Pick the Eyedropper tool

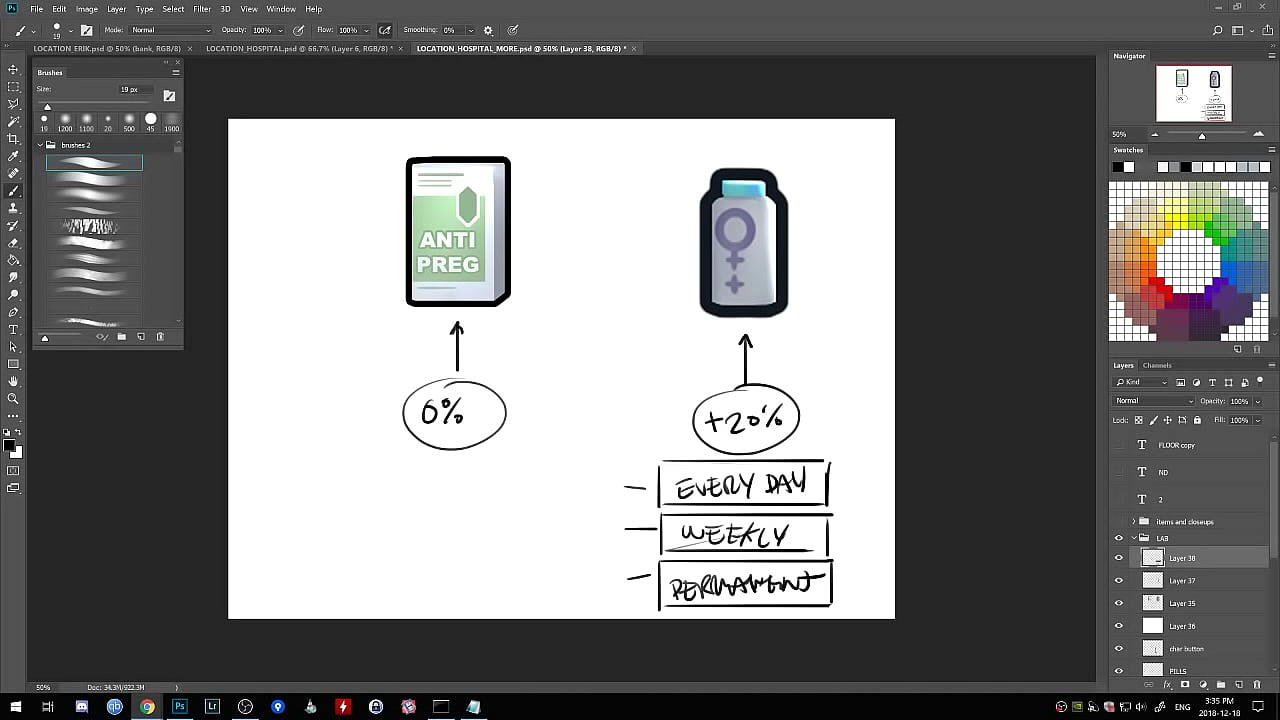[x=13, y=156]
